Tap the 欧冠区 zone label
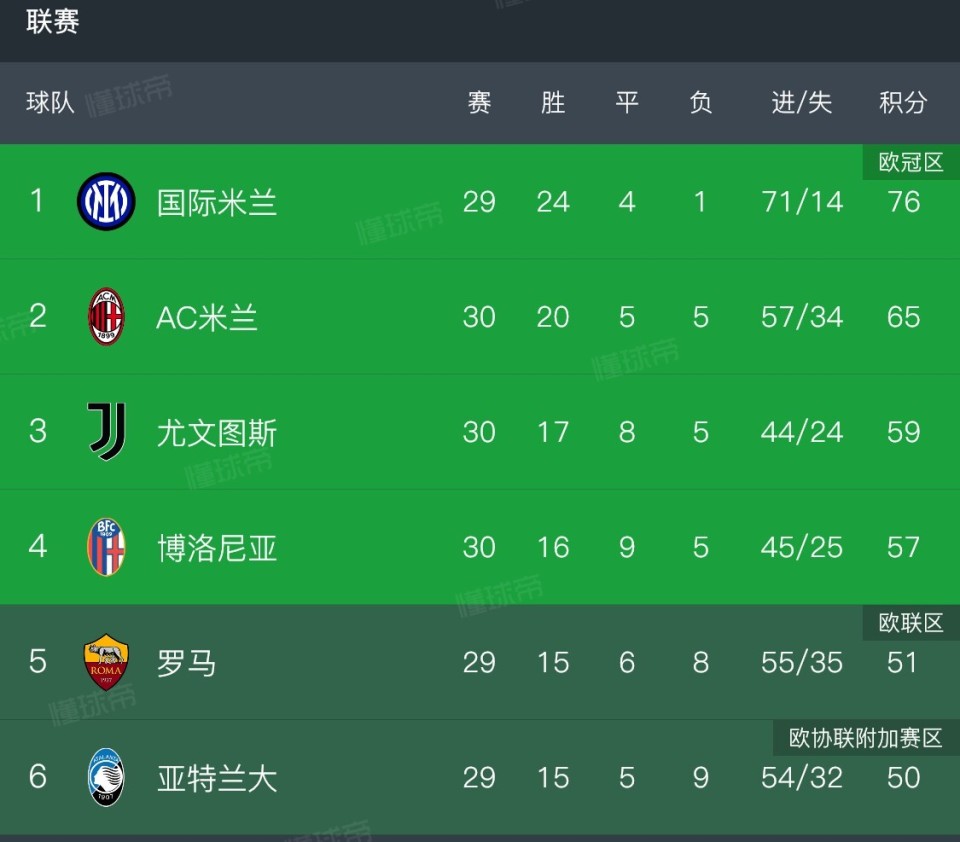960x842 pixels. pos(911,162)
